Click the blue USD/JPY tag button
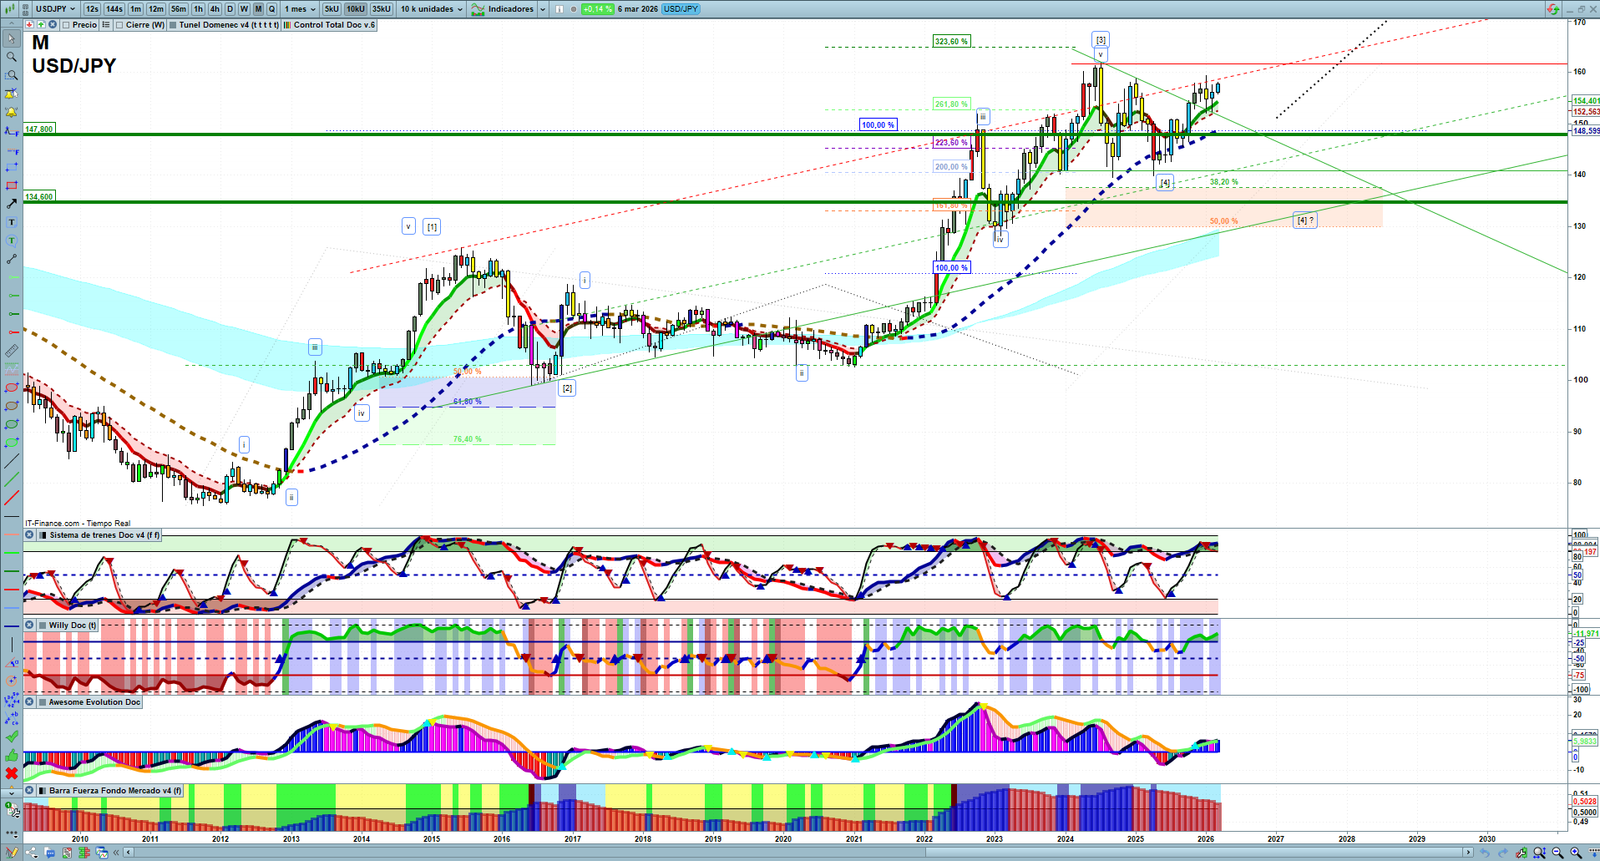 [x=681, y=9]
